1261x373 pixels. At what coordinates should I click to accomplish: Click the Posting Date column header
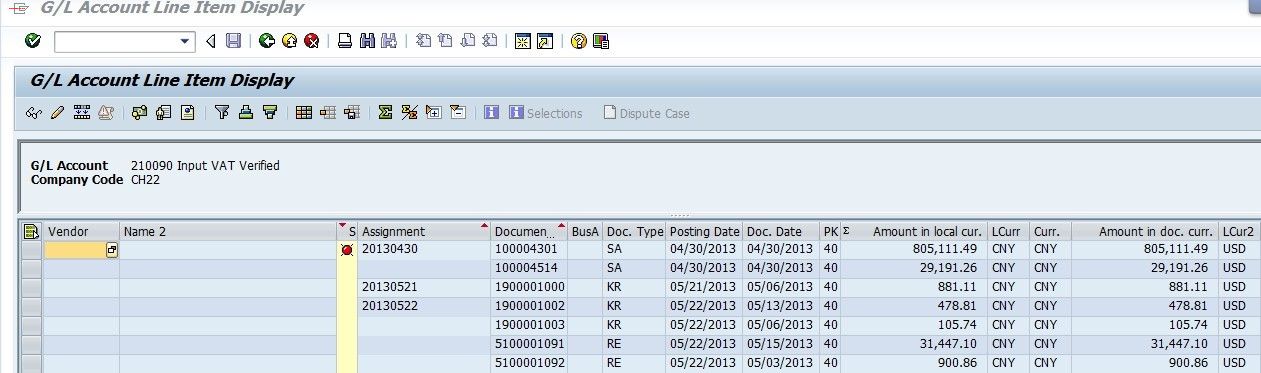[705, 231]
